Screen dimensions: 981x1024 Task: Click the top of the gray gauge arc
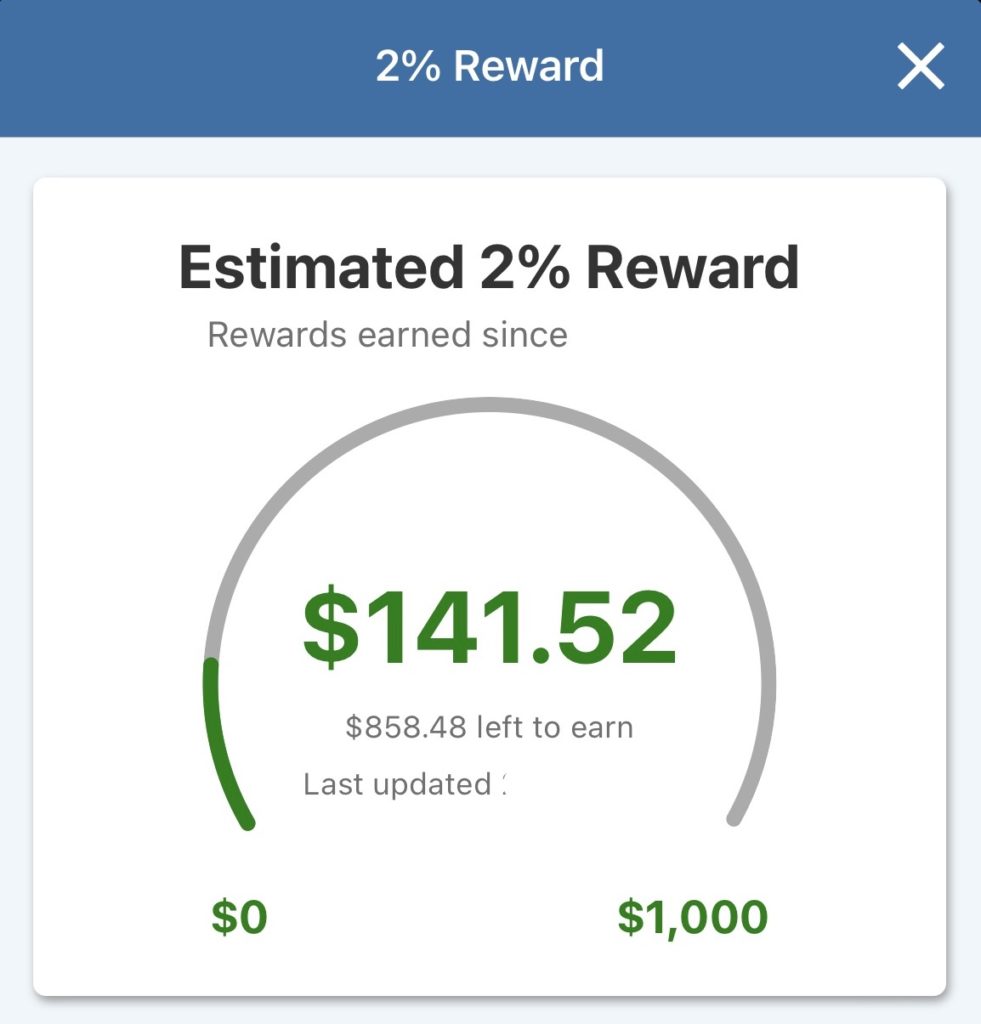pyautogui.click(x=489, y=403)
